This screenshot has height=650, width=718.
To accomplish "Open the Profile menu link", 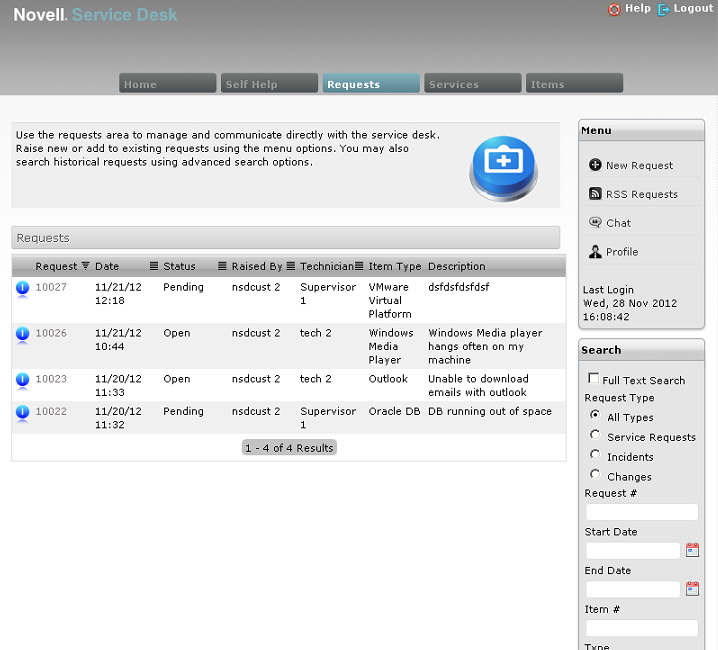I will pyautogui.click(x=622, y=252).
